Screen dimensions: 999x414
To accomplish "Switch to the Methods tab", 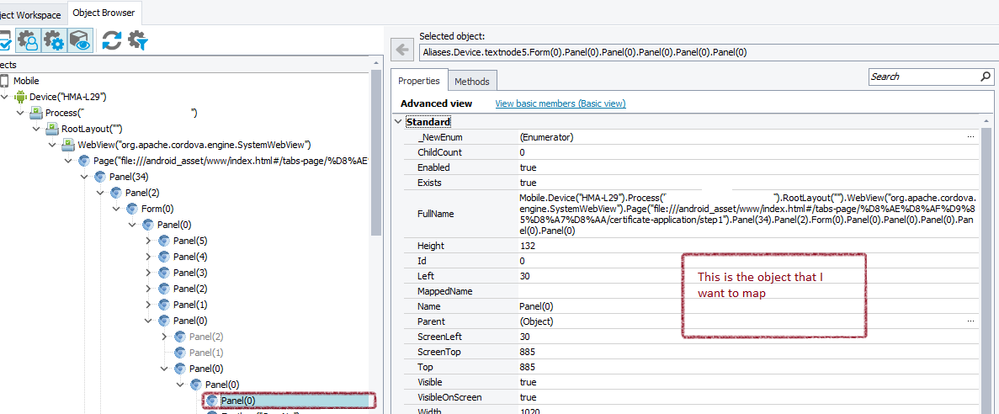I will [470, 81].
